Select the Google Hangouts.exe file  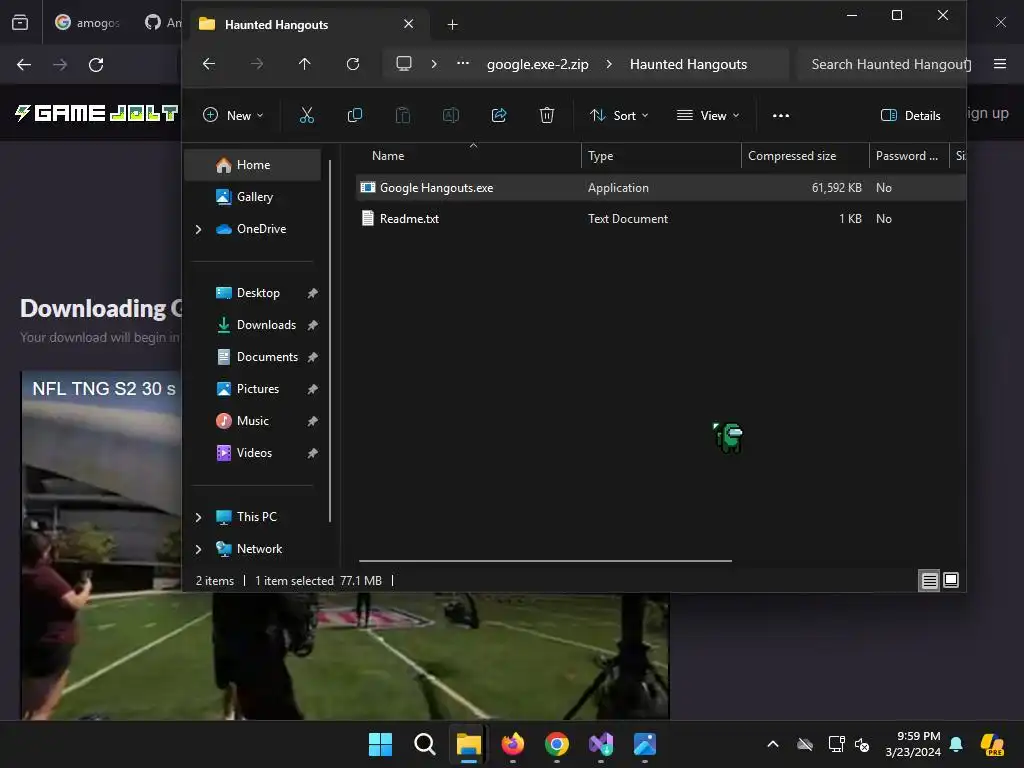click(660, 188)
